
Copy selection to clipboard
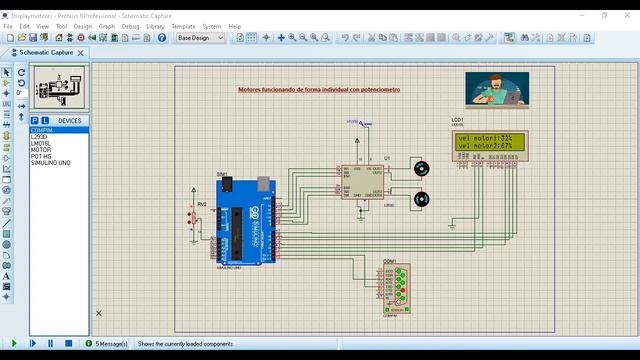click(382, 38)
